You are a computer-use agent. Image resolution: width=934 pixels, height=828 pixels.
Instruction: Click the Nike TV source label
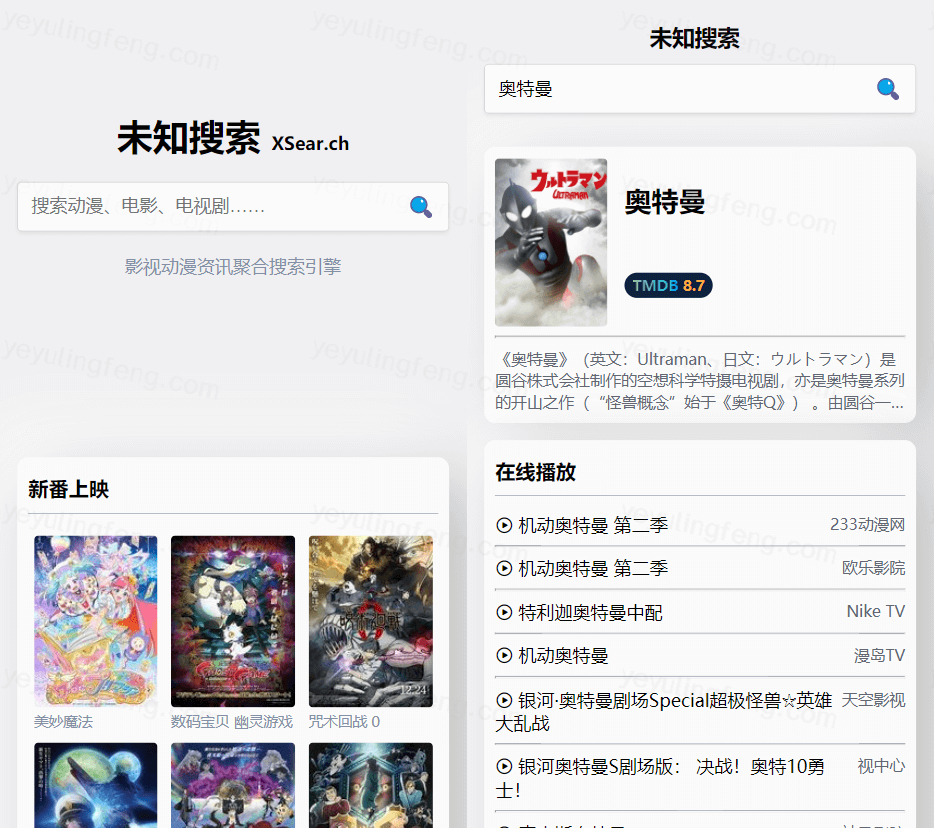tap(876, 611)
